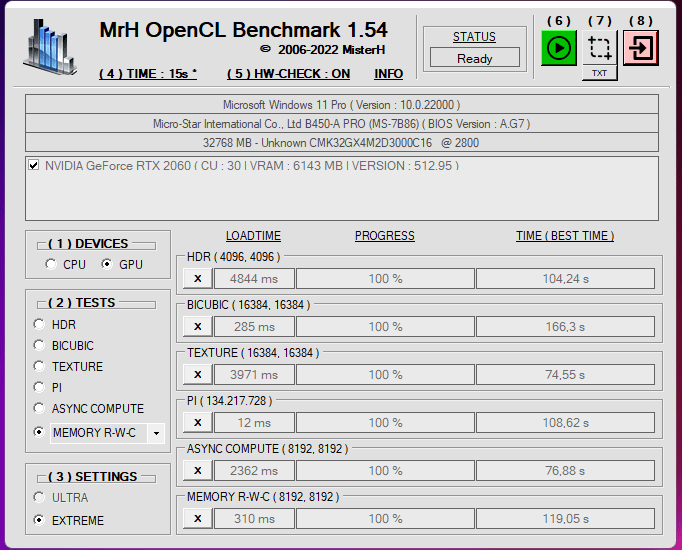Clear the PI result with X button
682x550 pixels.
(x=198, y=423)
